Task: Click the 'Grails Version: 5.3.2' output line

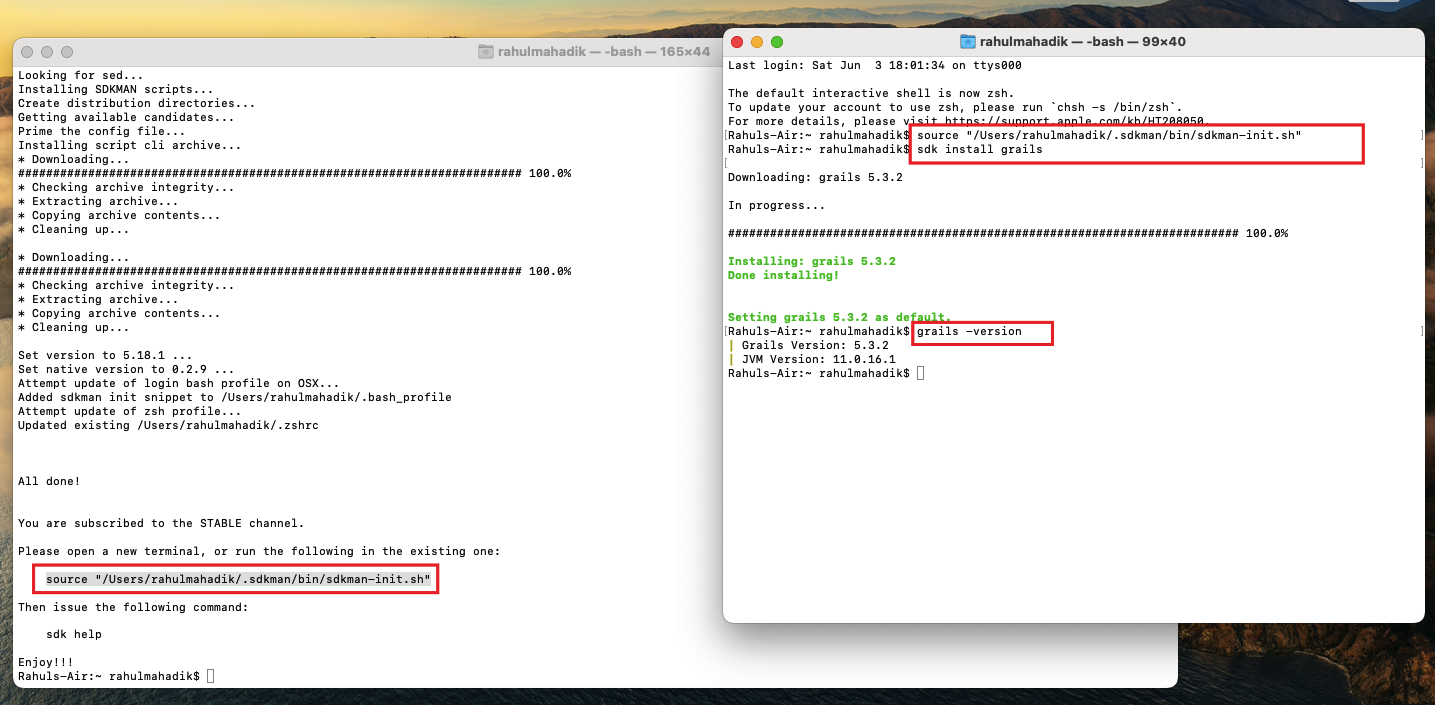Action: [x=815, y=345]
